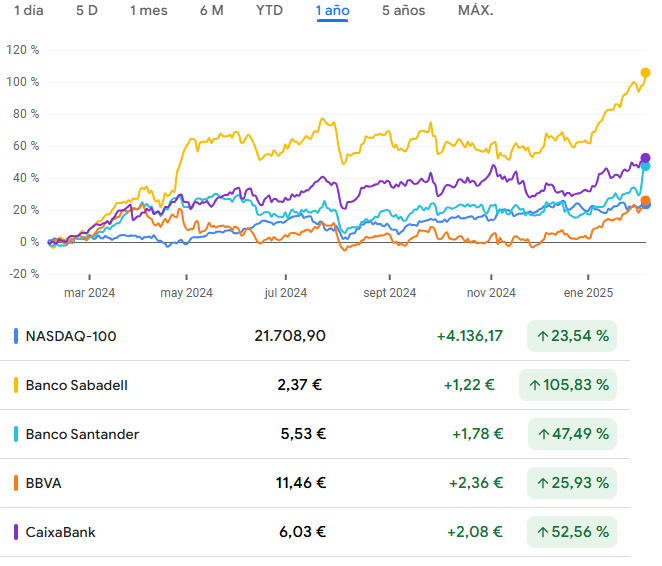Select the 1 día time range tab

pyautogui.click(x=28, y=11)
